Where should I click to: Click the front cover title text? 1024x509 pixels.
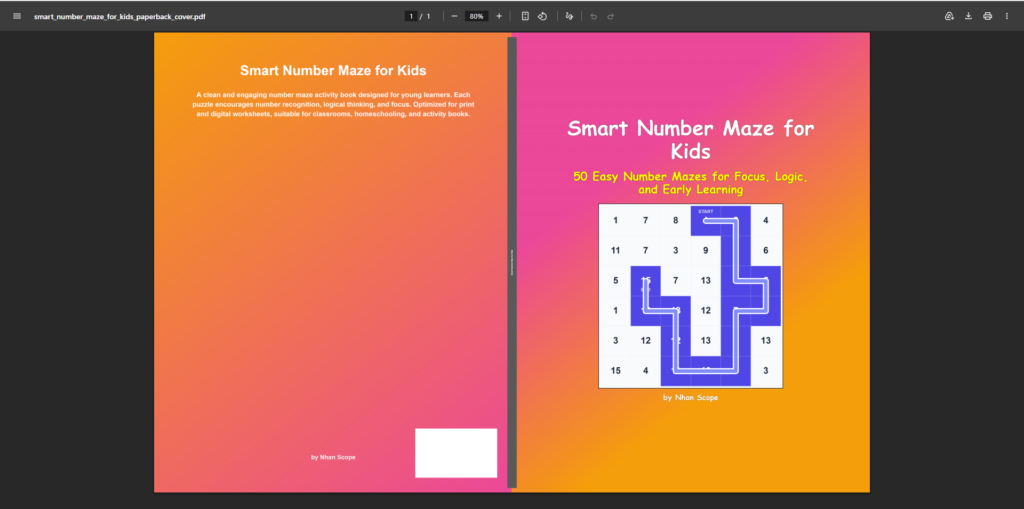tap(690, 139)
